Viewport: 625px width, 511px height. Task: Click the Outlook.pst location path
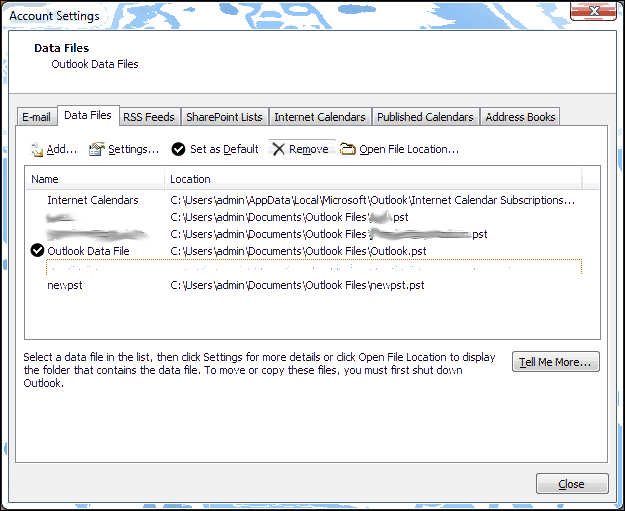click(298, 251)
